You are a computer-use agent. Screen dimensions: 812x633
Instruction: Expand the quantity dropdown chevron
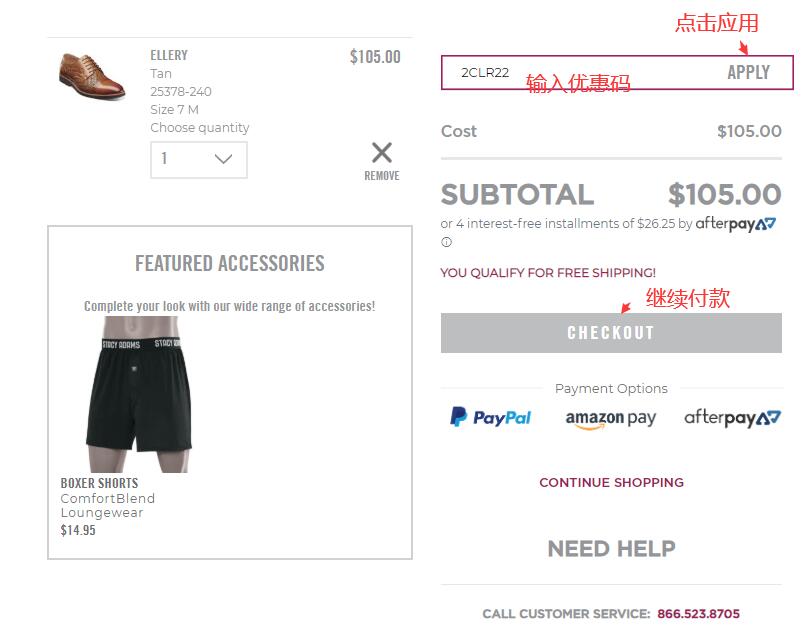[x=223, y=159]
